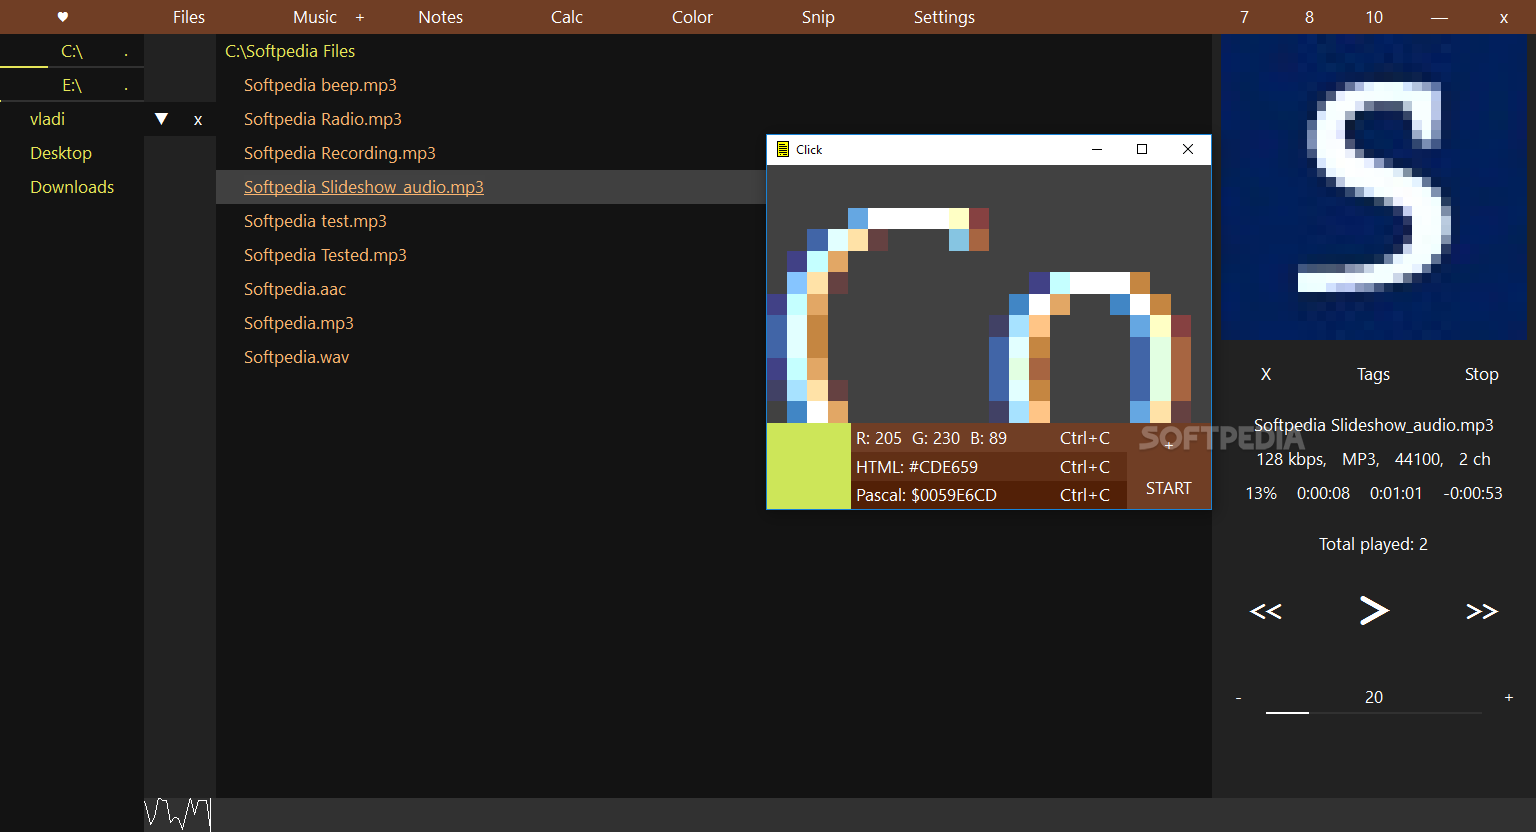Select Softpedia Recording.mp3
The width and height of the screenshot is (1536, 832).
click(x=340, y=153)
